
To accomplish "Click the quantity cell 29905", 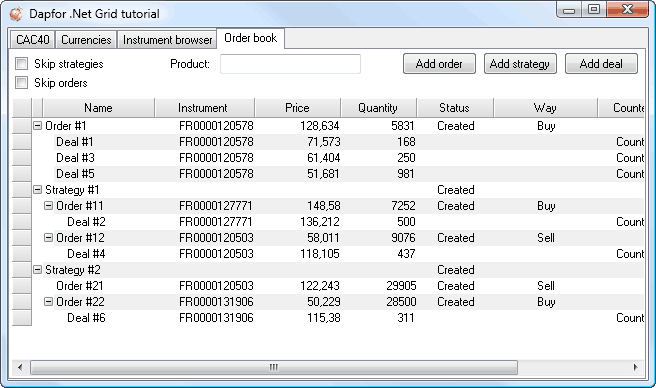I will 401,286.
